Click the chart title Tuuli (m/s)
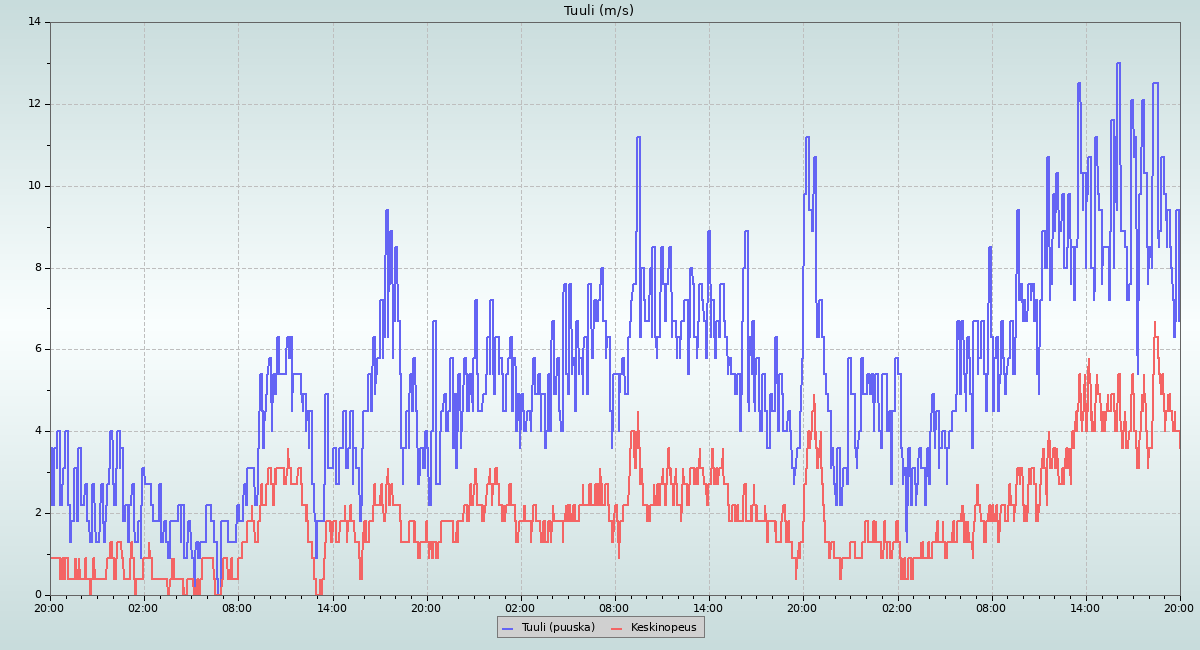 598,11
